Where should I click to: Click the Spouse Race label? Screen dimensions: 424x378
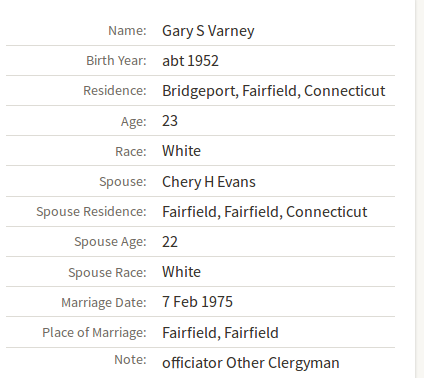pyautogui.click(x=107, y=273)
